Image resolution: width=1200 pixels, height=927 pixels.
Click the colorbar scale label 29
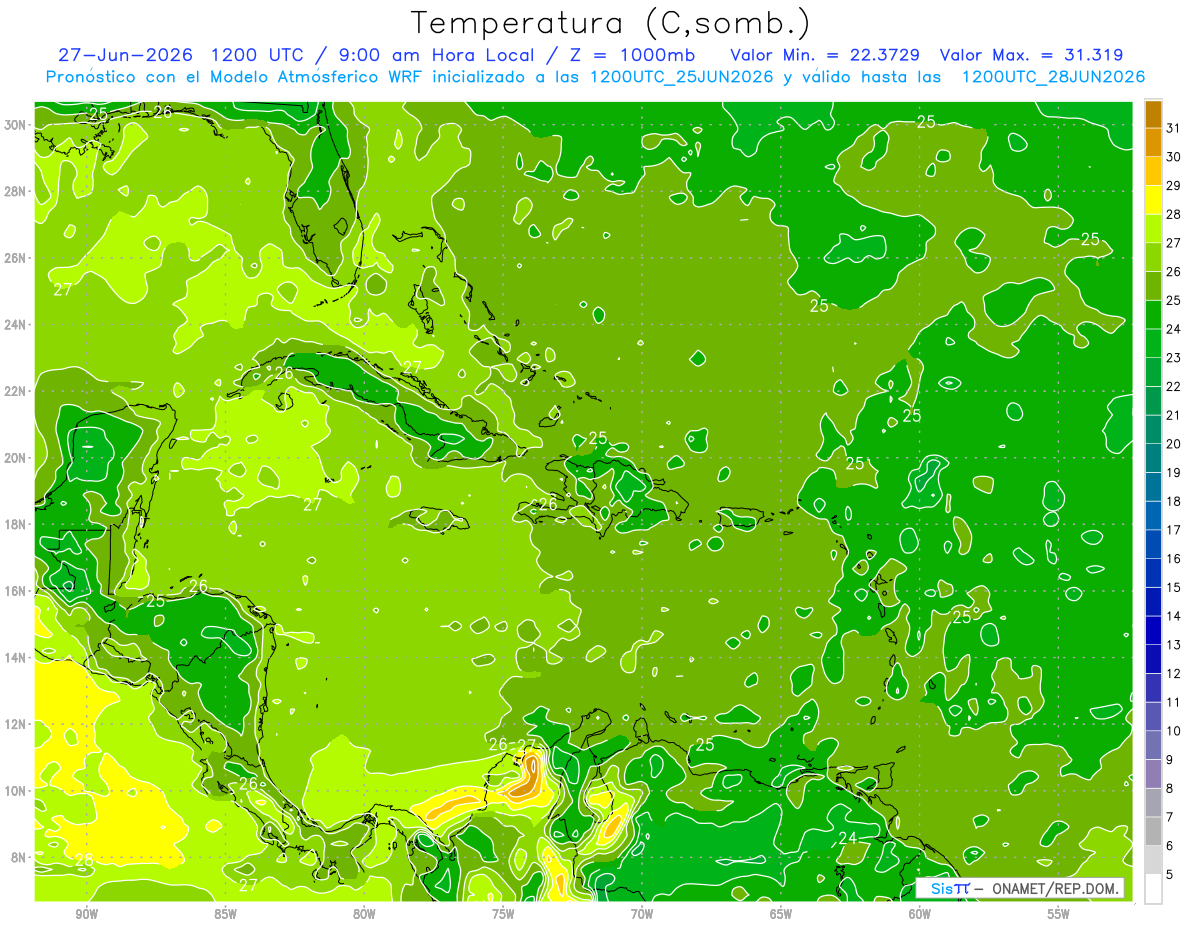coord(1173,186)
